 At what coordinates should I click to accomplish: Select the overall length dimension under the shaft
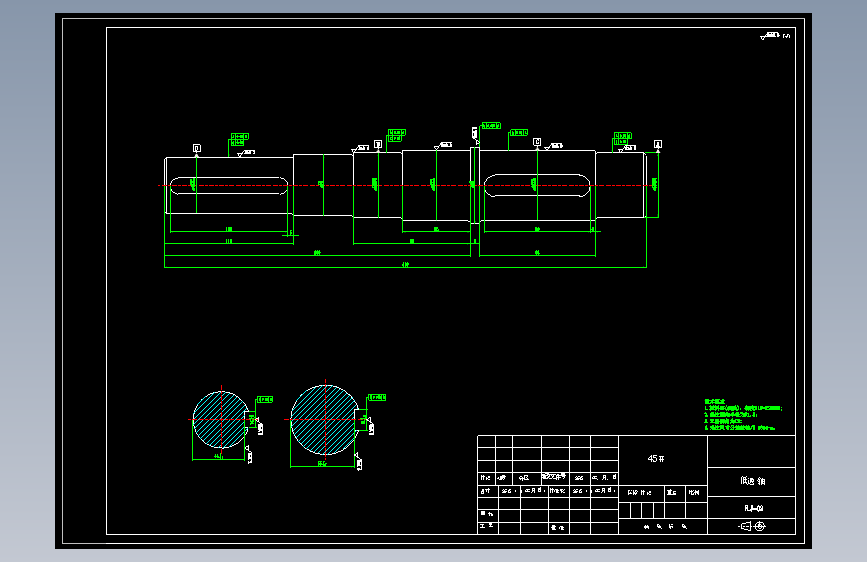405,267
